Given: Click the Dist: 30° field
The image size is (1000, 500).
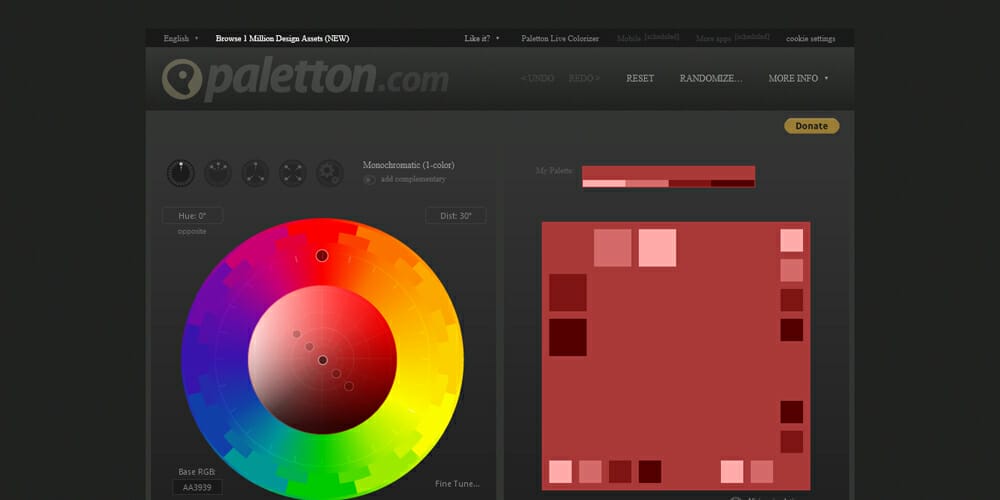Looking at the screenshot, I should click(456, 216).
